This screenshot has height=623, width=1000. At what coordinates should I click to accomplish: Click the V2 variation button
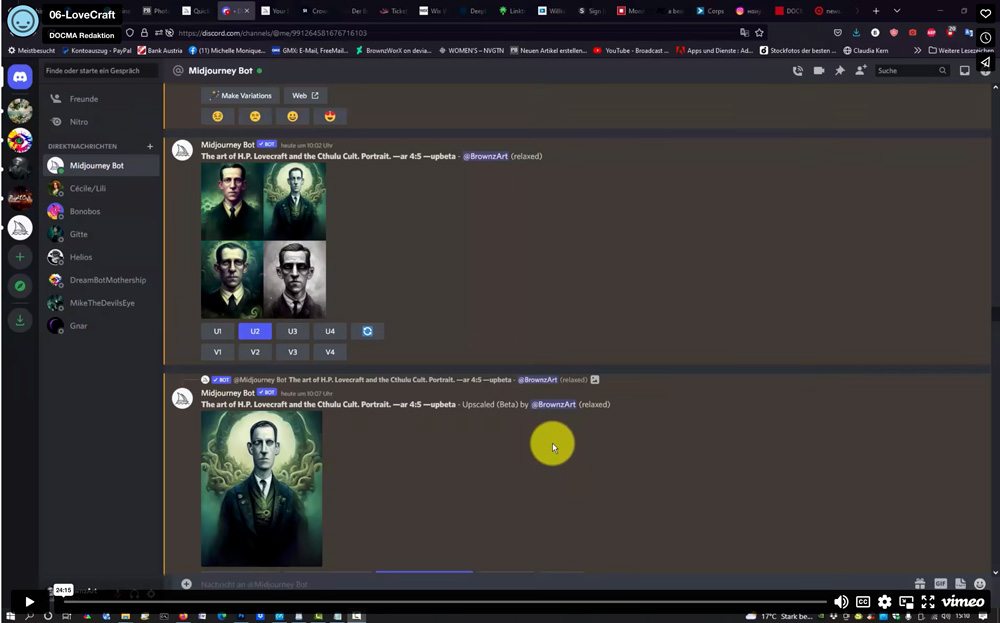pos(255,352)
